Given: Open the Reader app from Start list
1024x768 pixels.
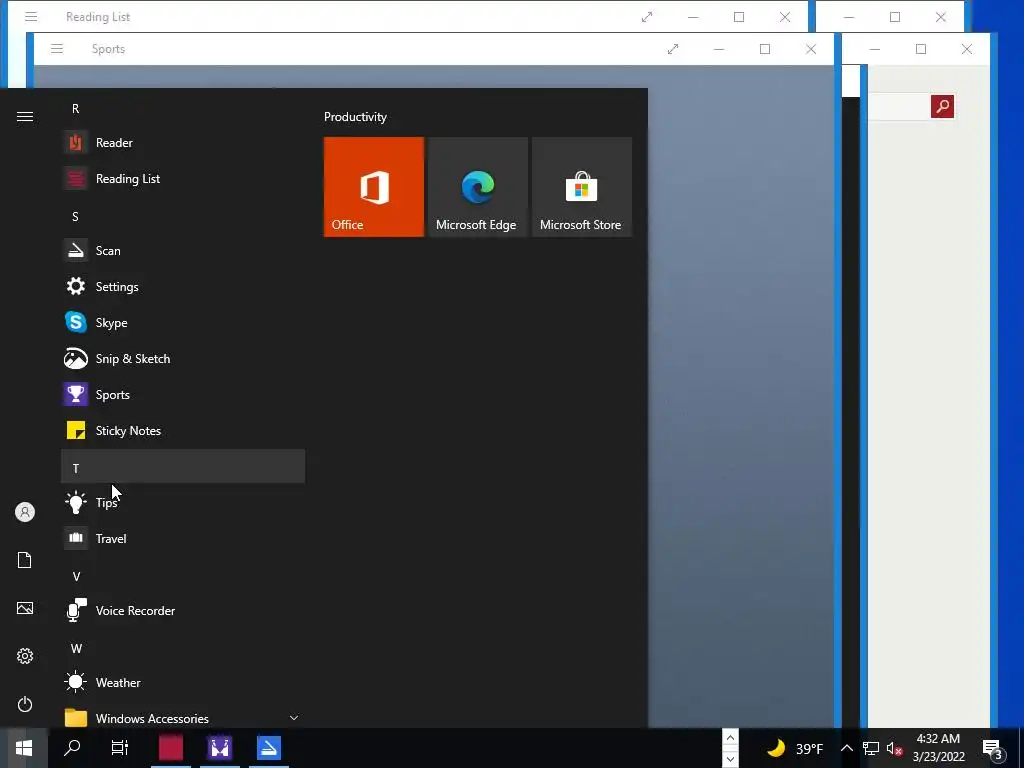Looking at the screenshot, I should [x=183, y=142].
